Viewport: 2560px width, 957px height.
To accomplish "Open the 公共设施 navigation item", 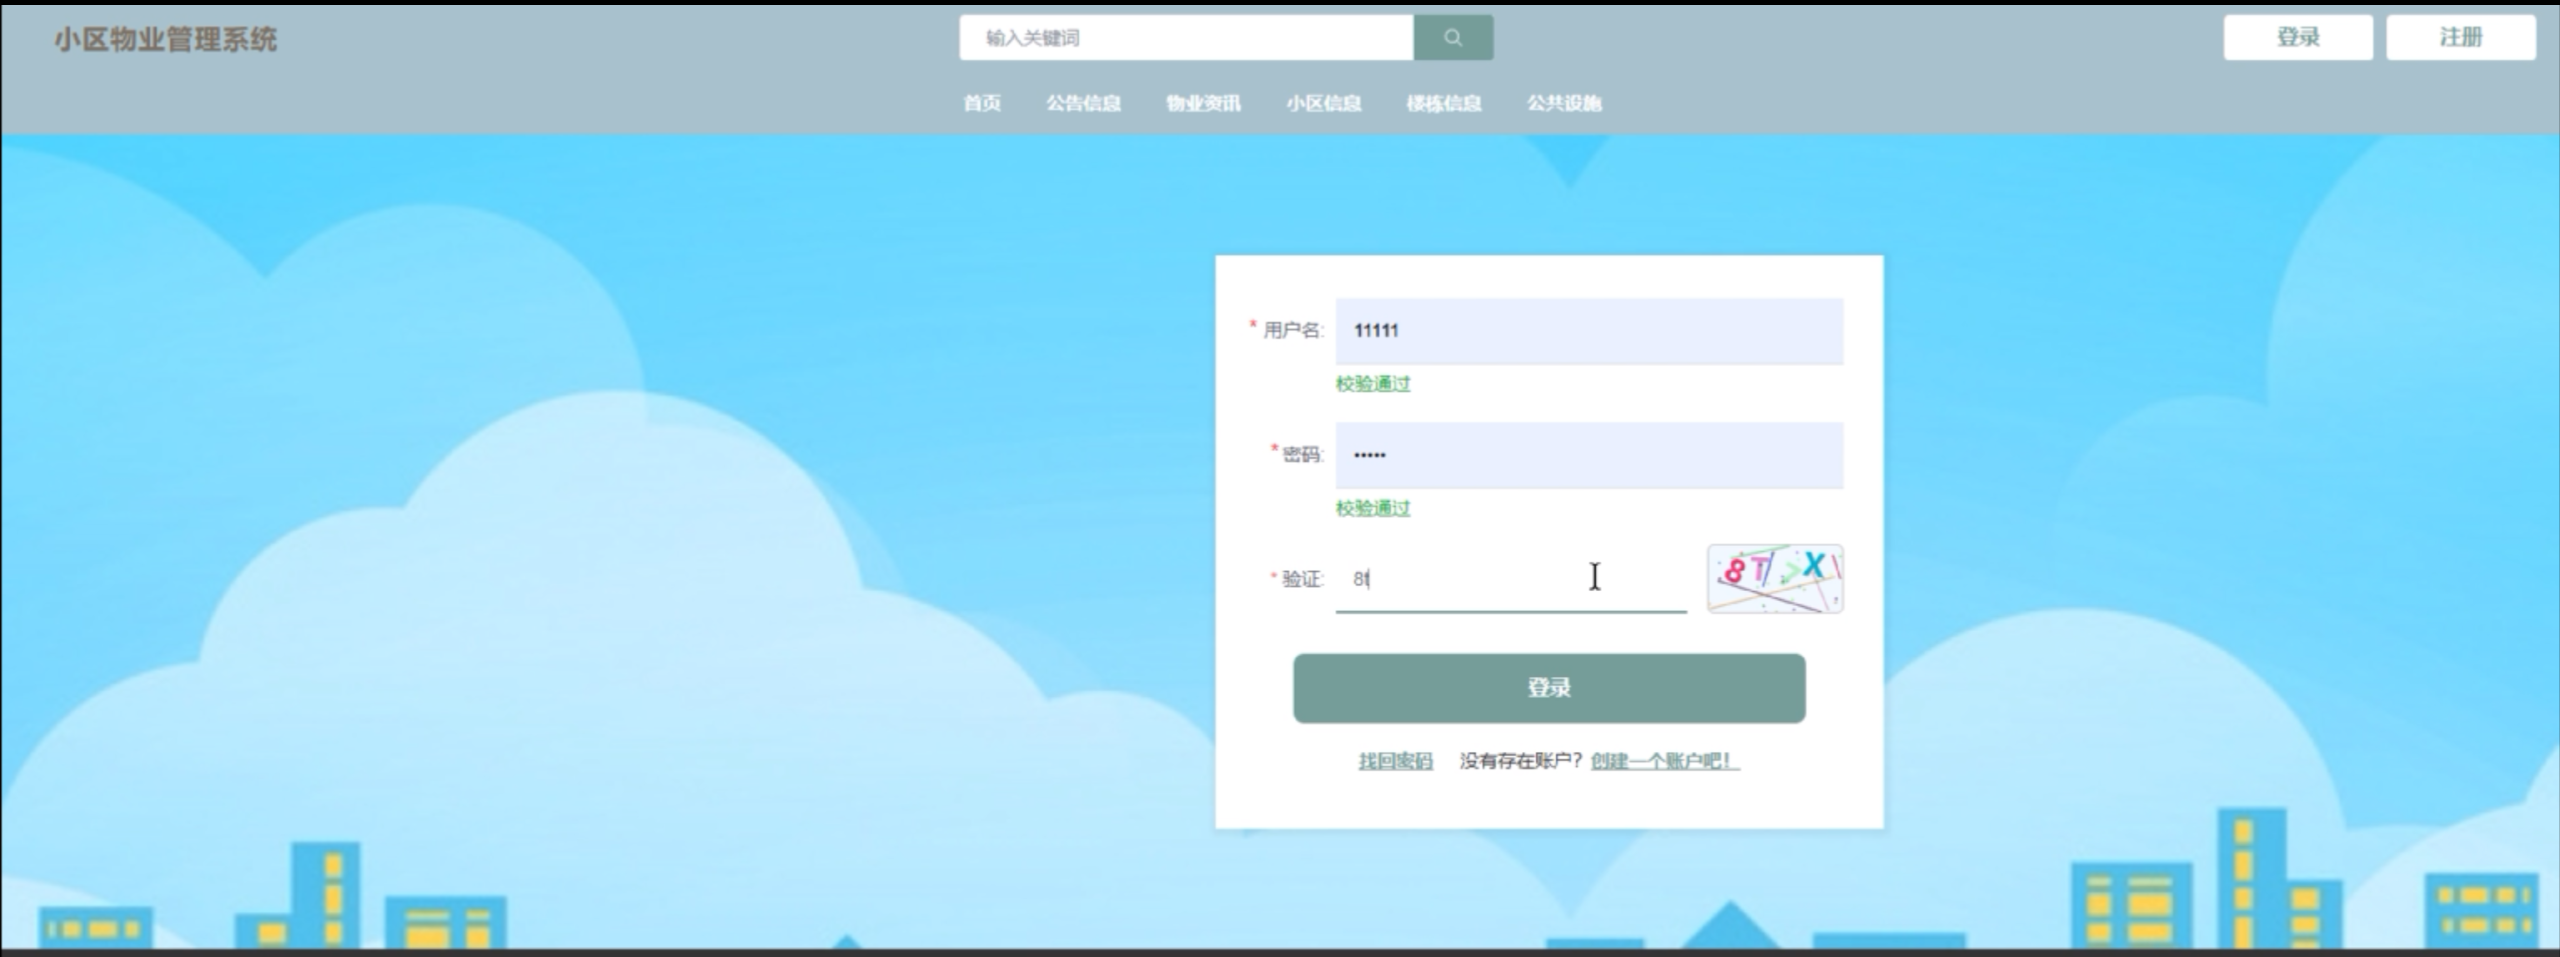I will tap(1565, 103).
